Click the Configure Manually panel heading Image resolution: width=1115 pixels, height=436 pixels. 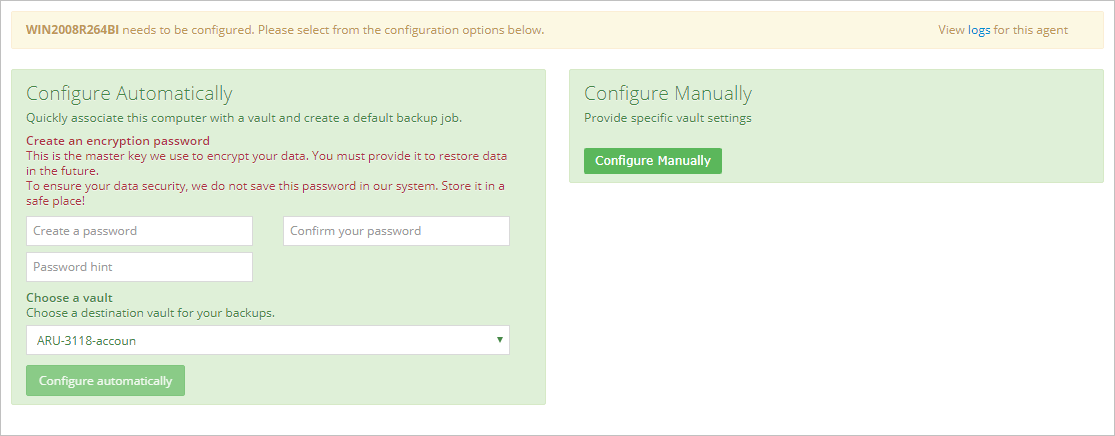click(668, 93)
